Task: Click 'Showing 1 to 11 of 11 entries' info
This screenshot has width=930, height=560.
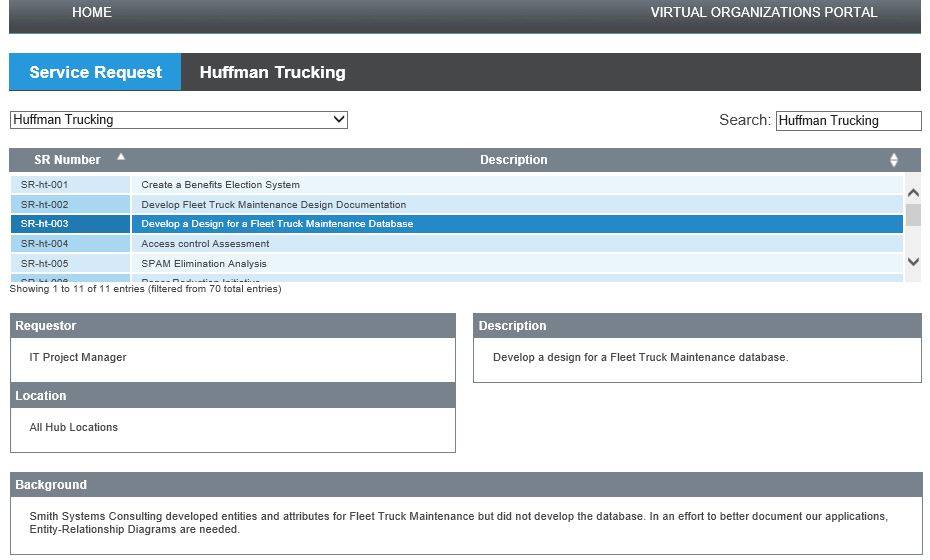Action: coord(145,289)
